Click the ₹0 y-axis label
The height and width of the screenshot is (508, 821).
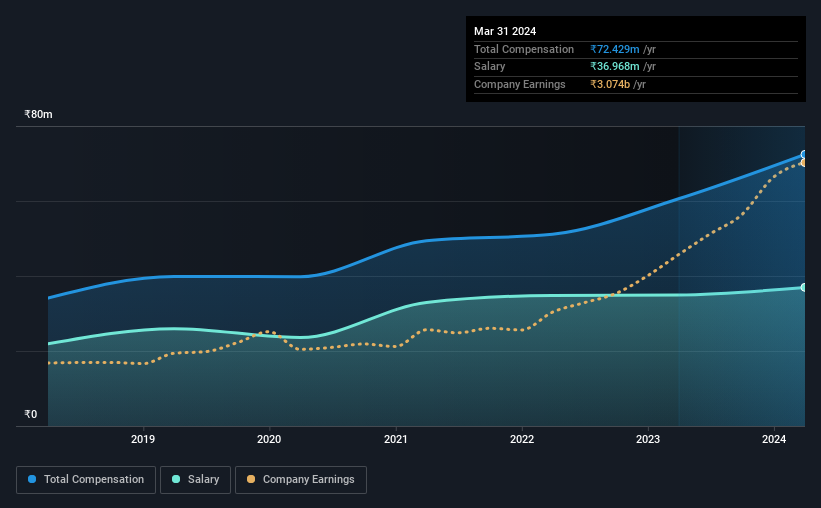[x=31, y=414]
